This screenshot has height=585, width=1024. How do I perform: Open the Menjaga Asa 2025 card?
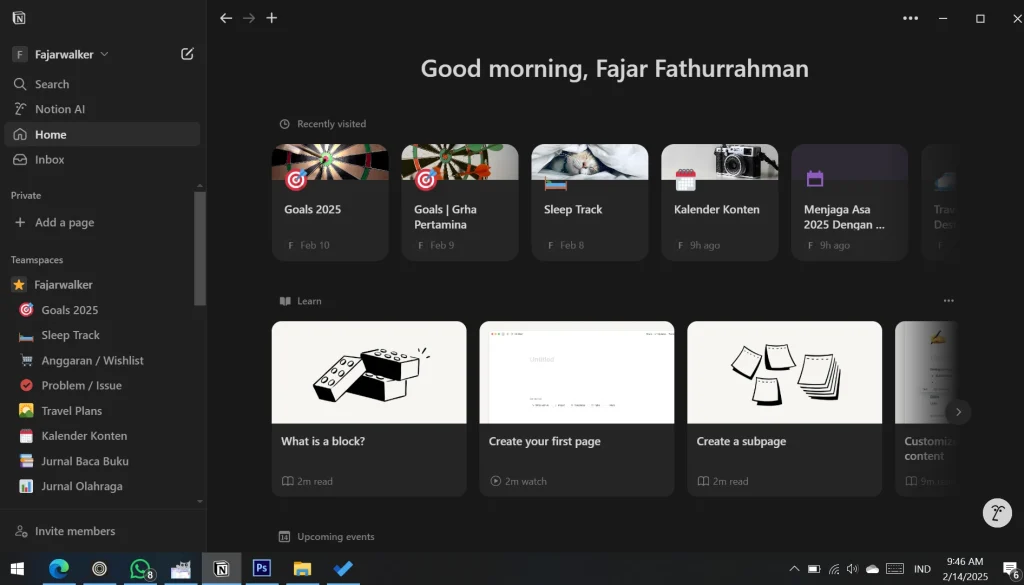[x=850, y=202]
